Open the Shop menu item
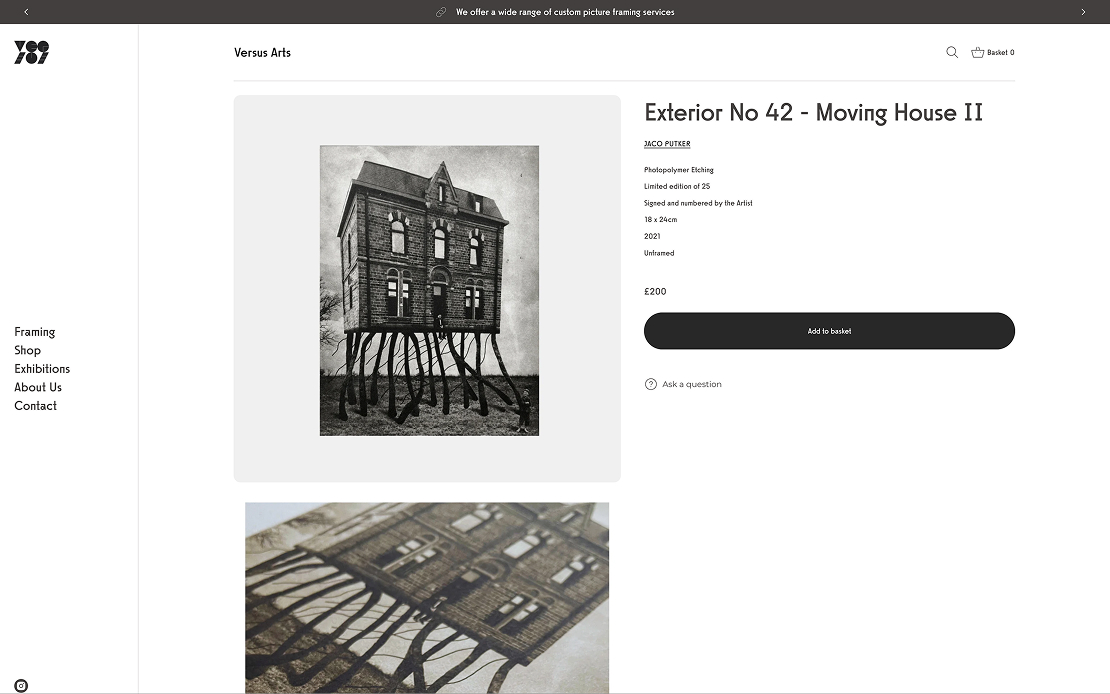 (28, 351)
